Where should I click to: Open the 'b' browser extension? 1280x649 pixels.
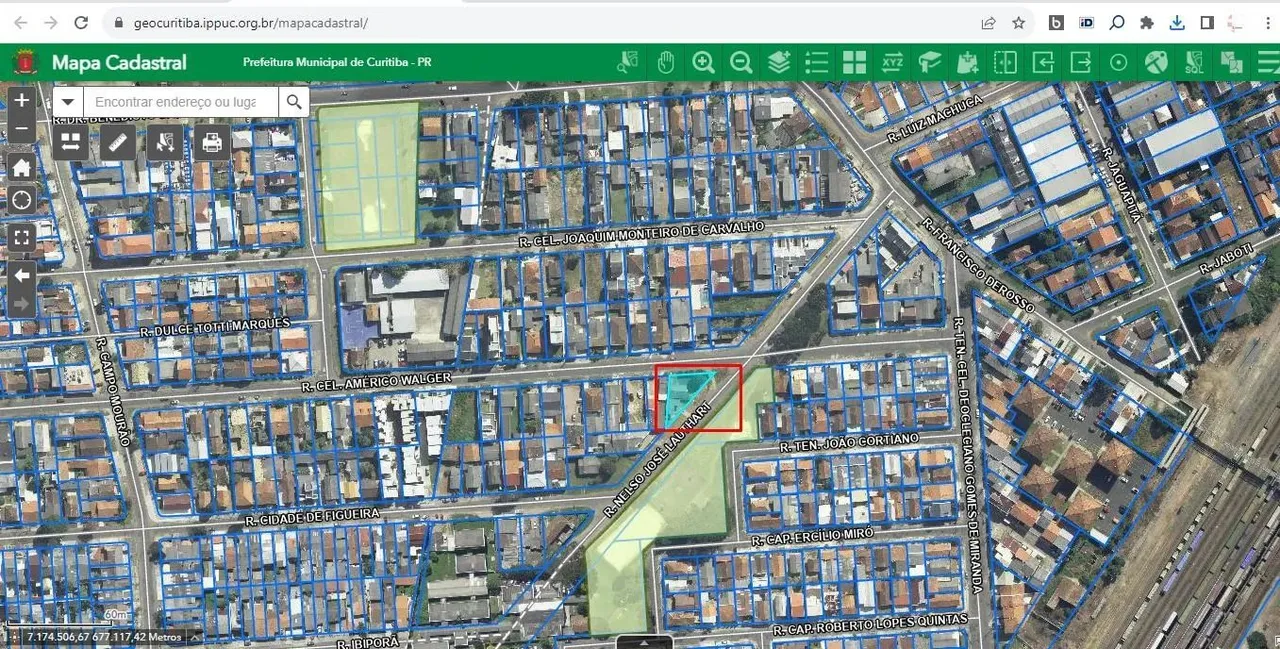pyautogui.click(x=1056, y=22)
